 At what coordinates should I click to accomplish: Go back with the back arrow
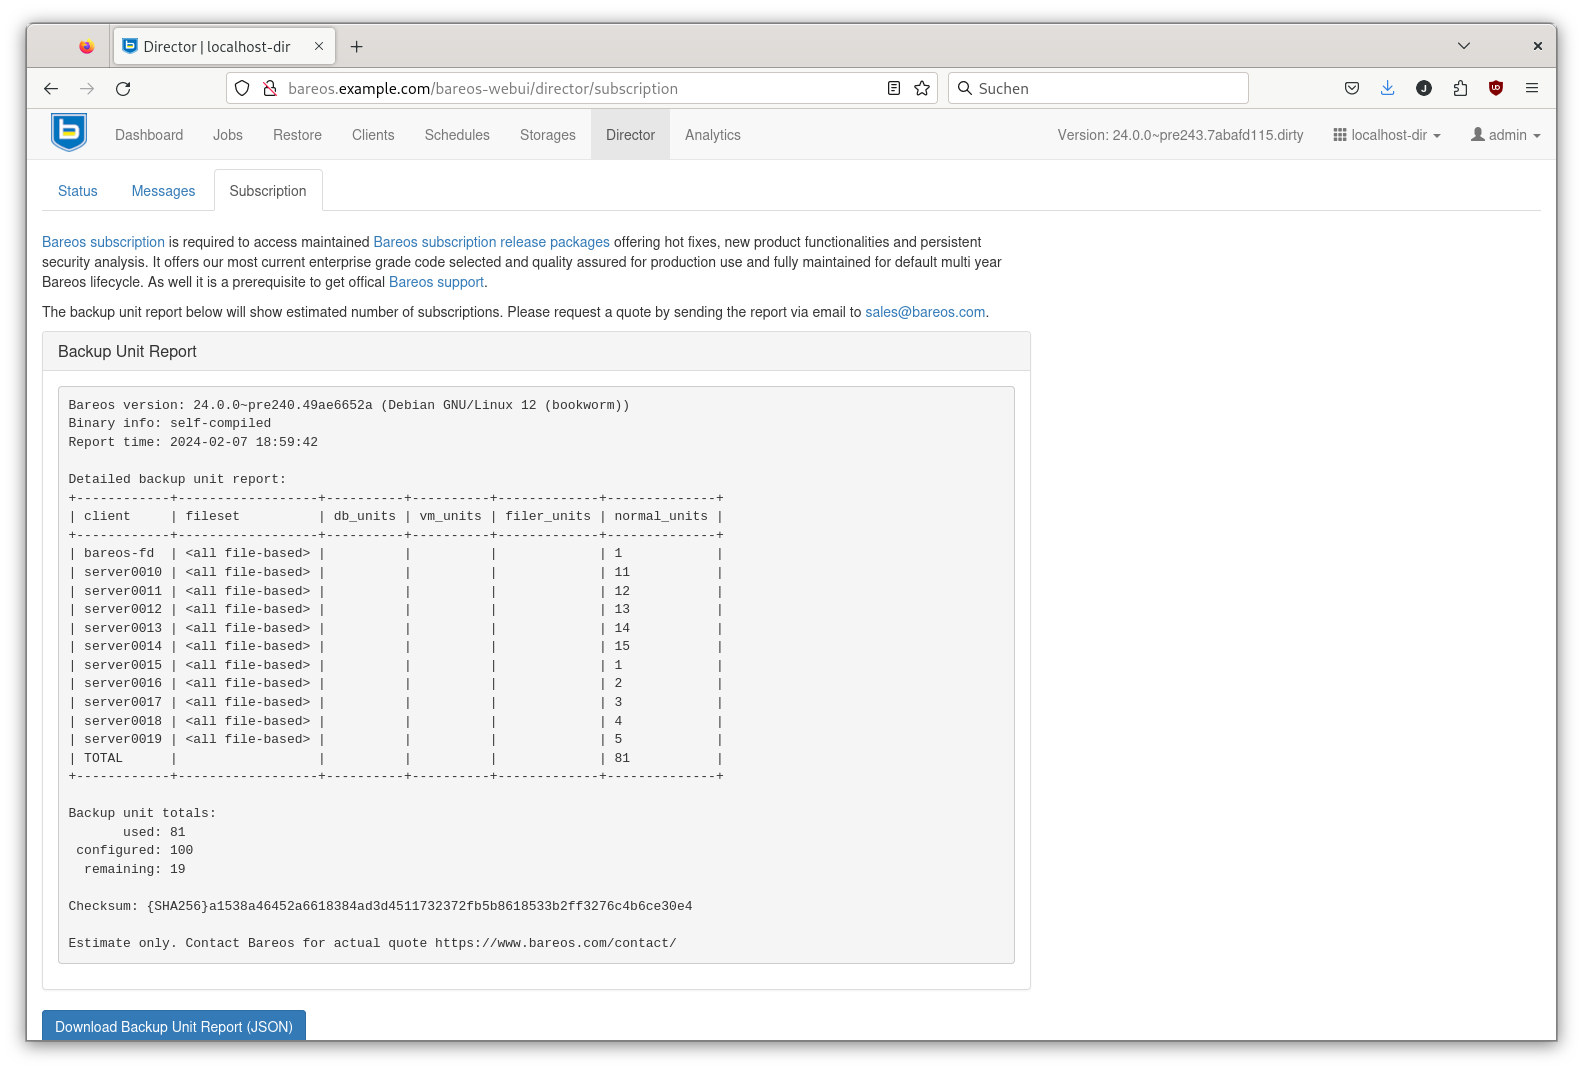point(51,89)
